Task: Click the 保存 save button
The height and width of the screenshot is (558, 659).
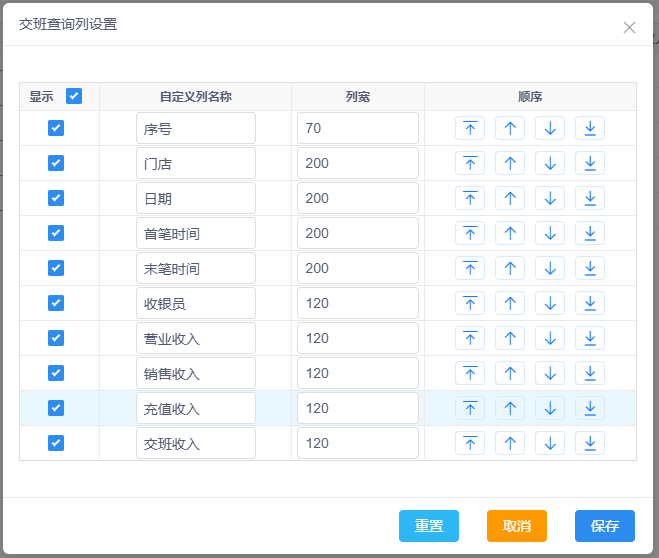Action: (x=605, y=526)
